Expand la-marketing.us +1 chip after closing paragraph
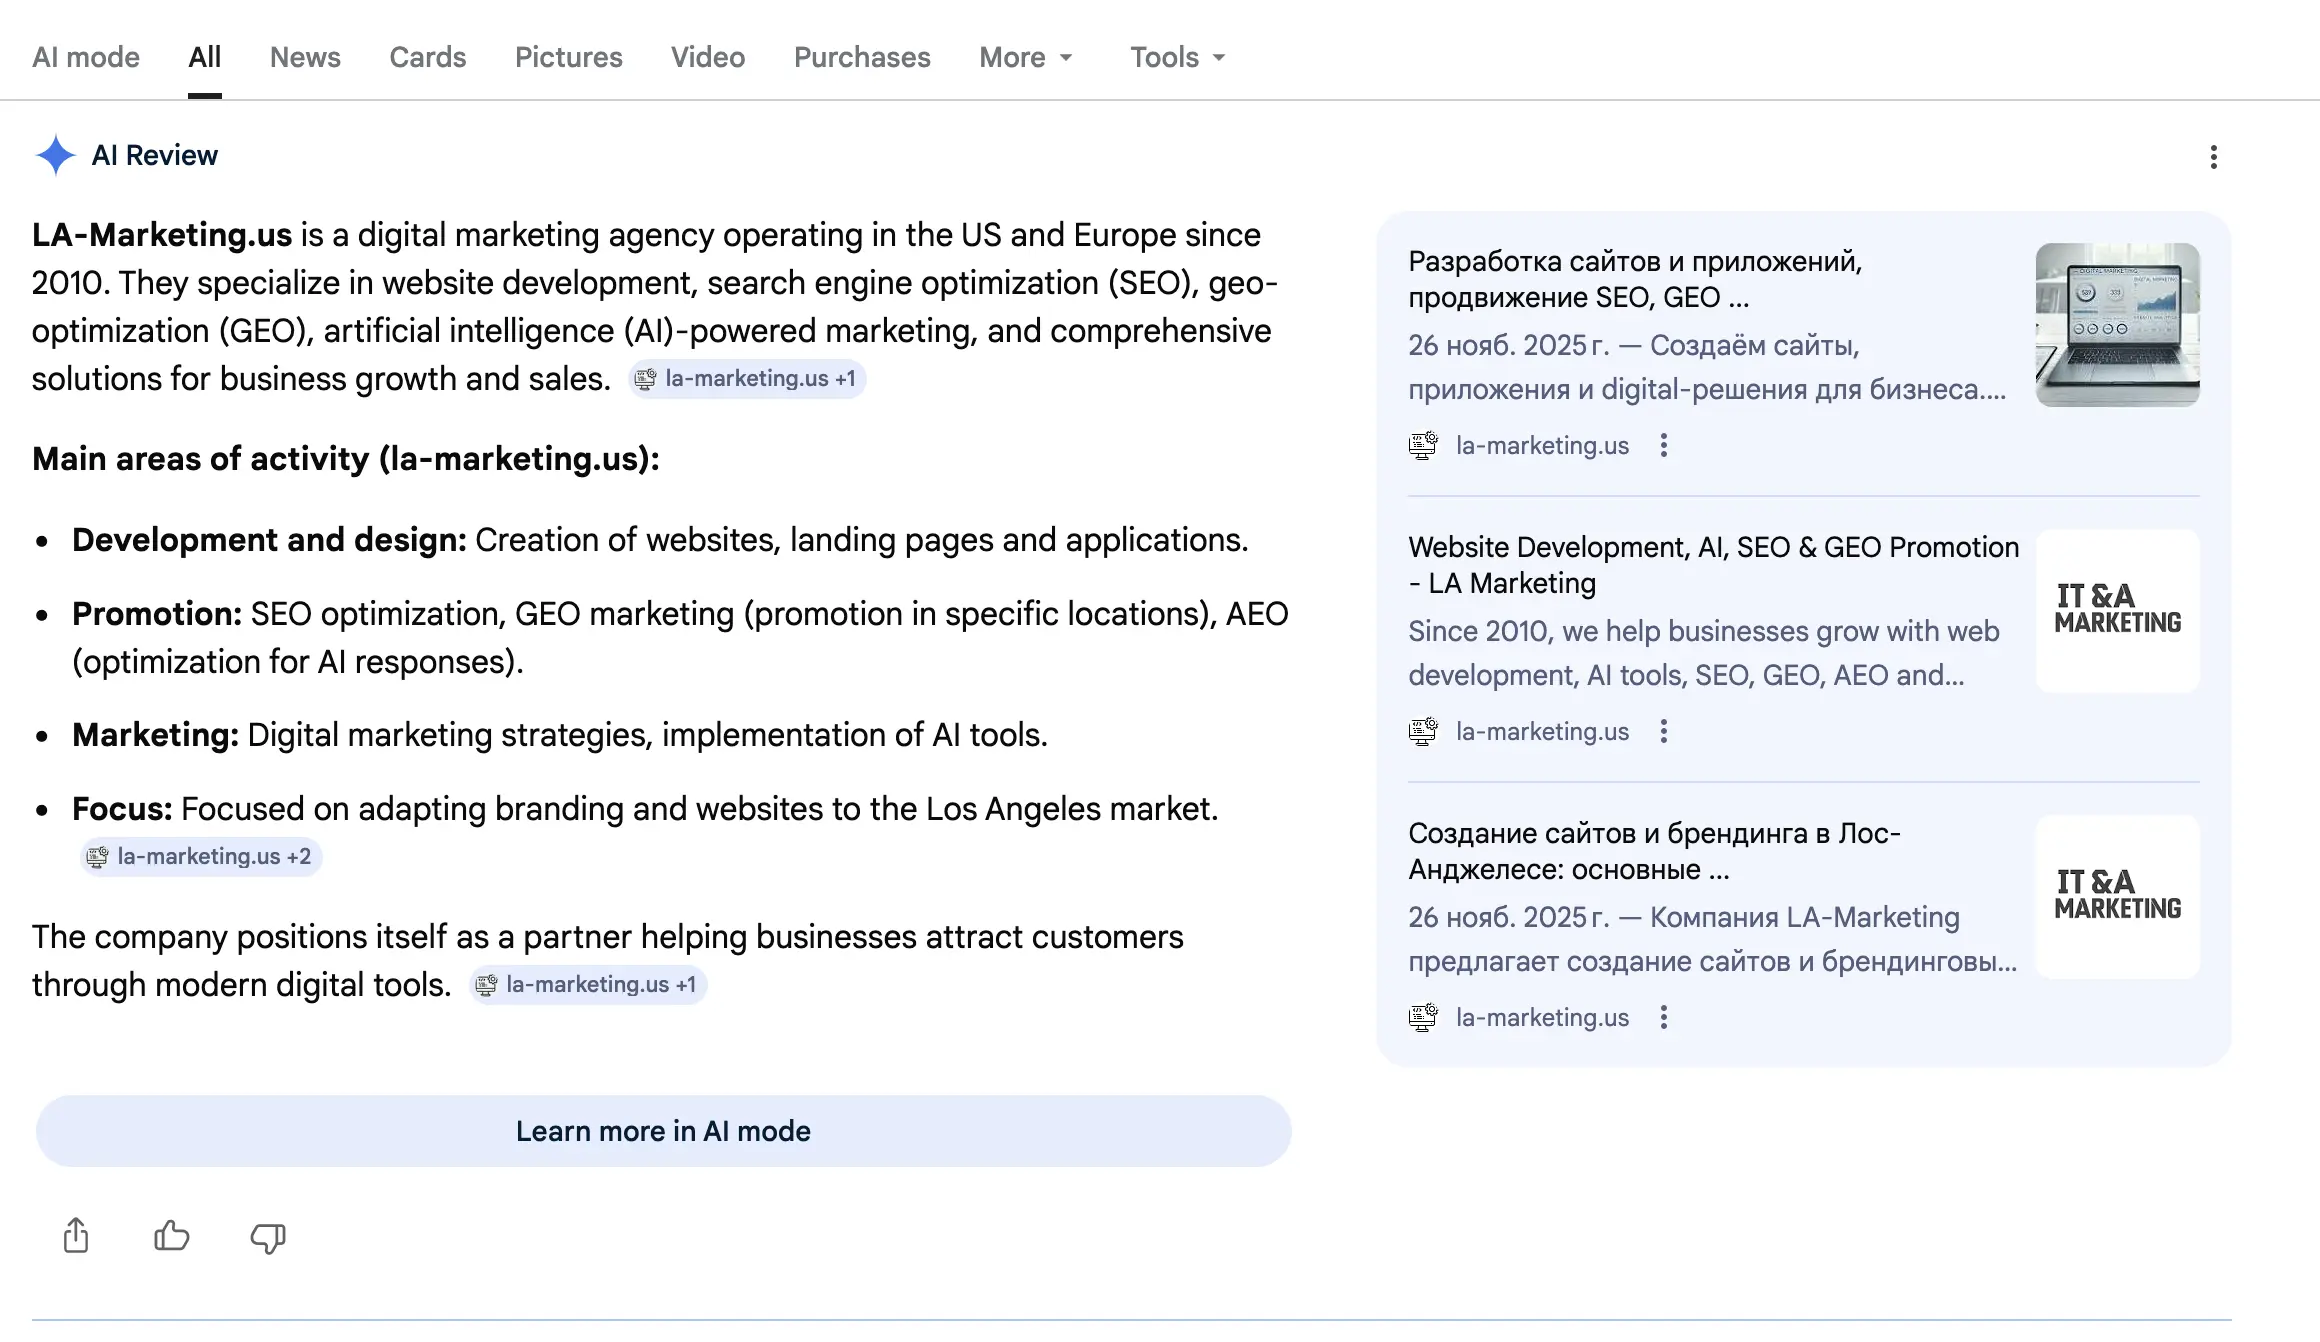The image size is (2320, 1342). (x=589, y=985)
